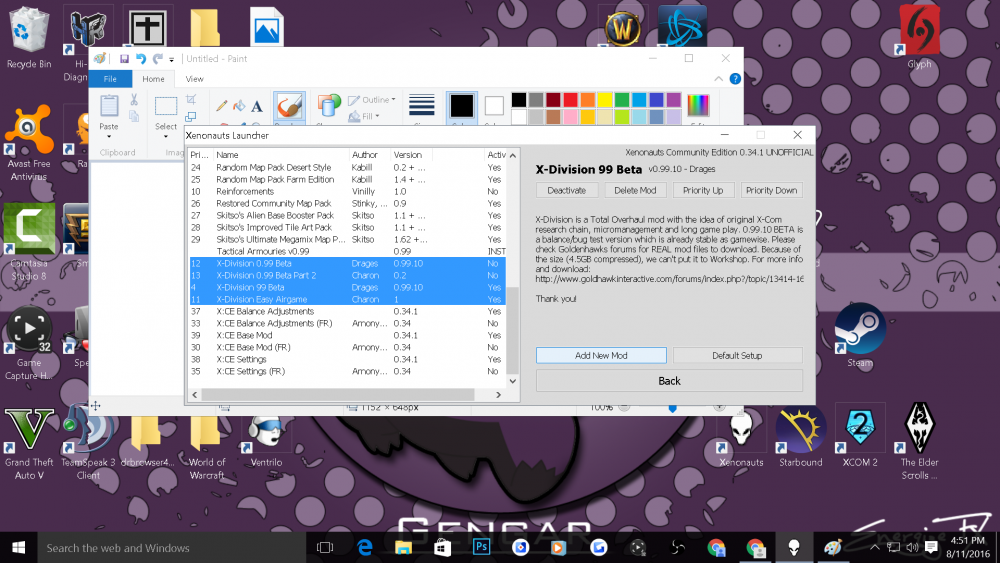
Task: Open the Starbound desktop shortcut
Action: tap(800, 437)
